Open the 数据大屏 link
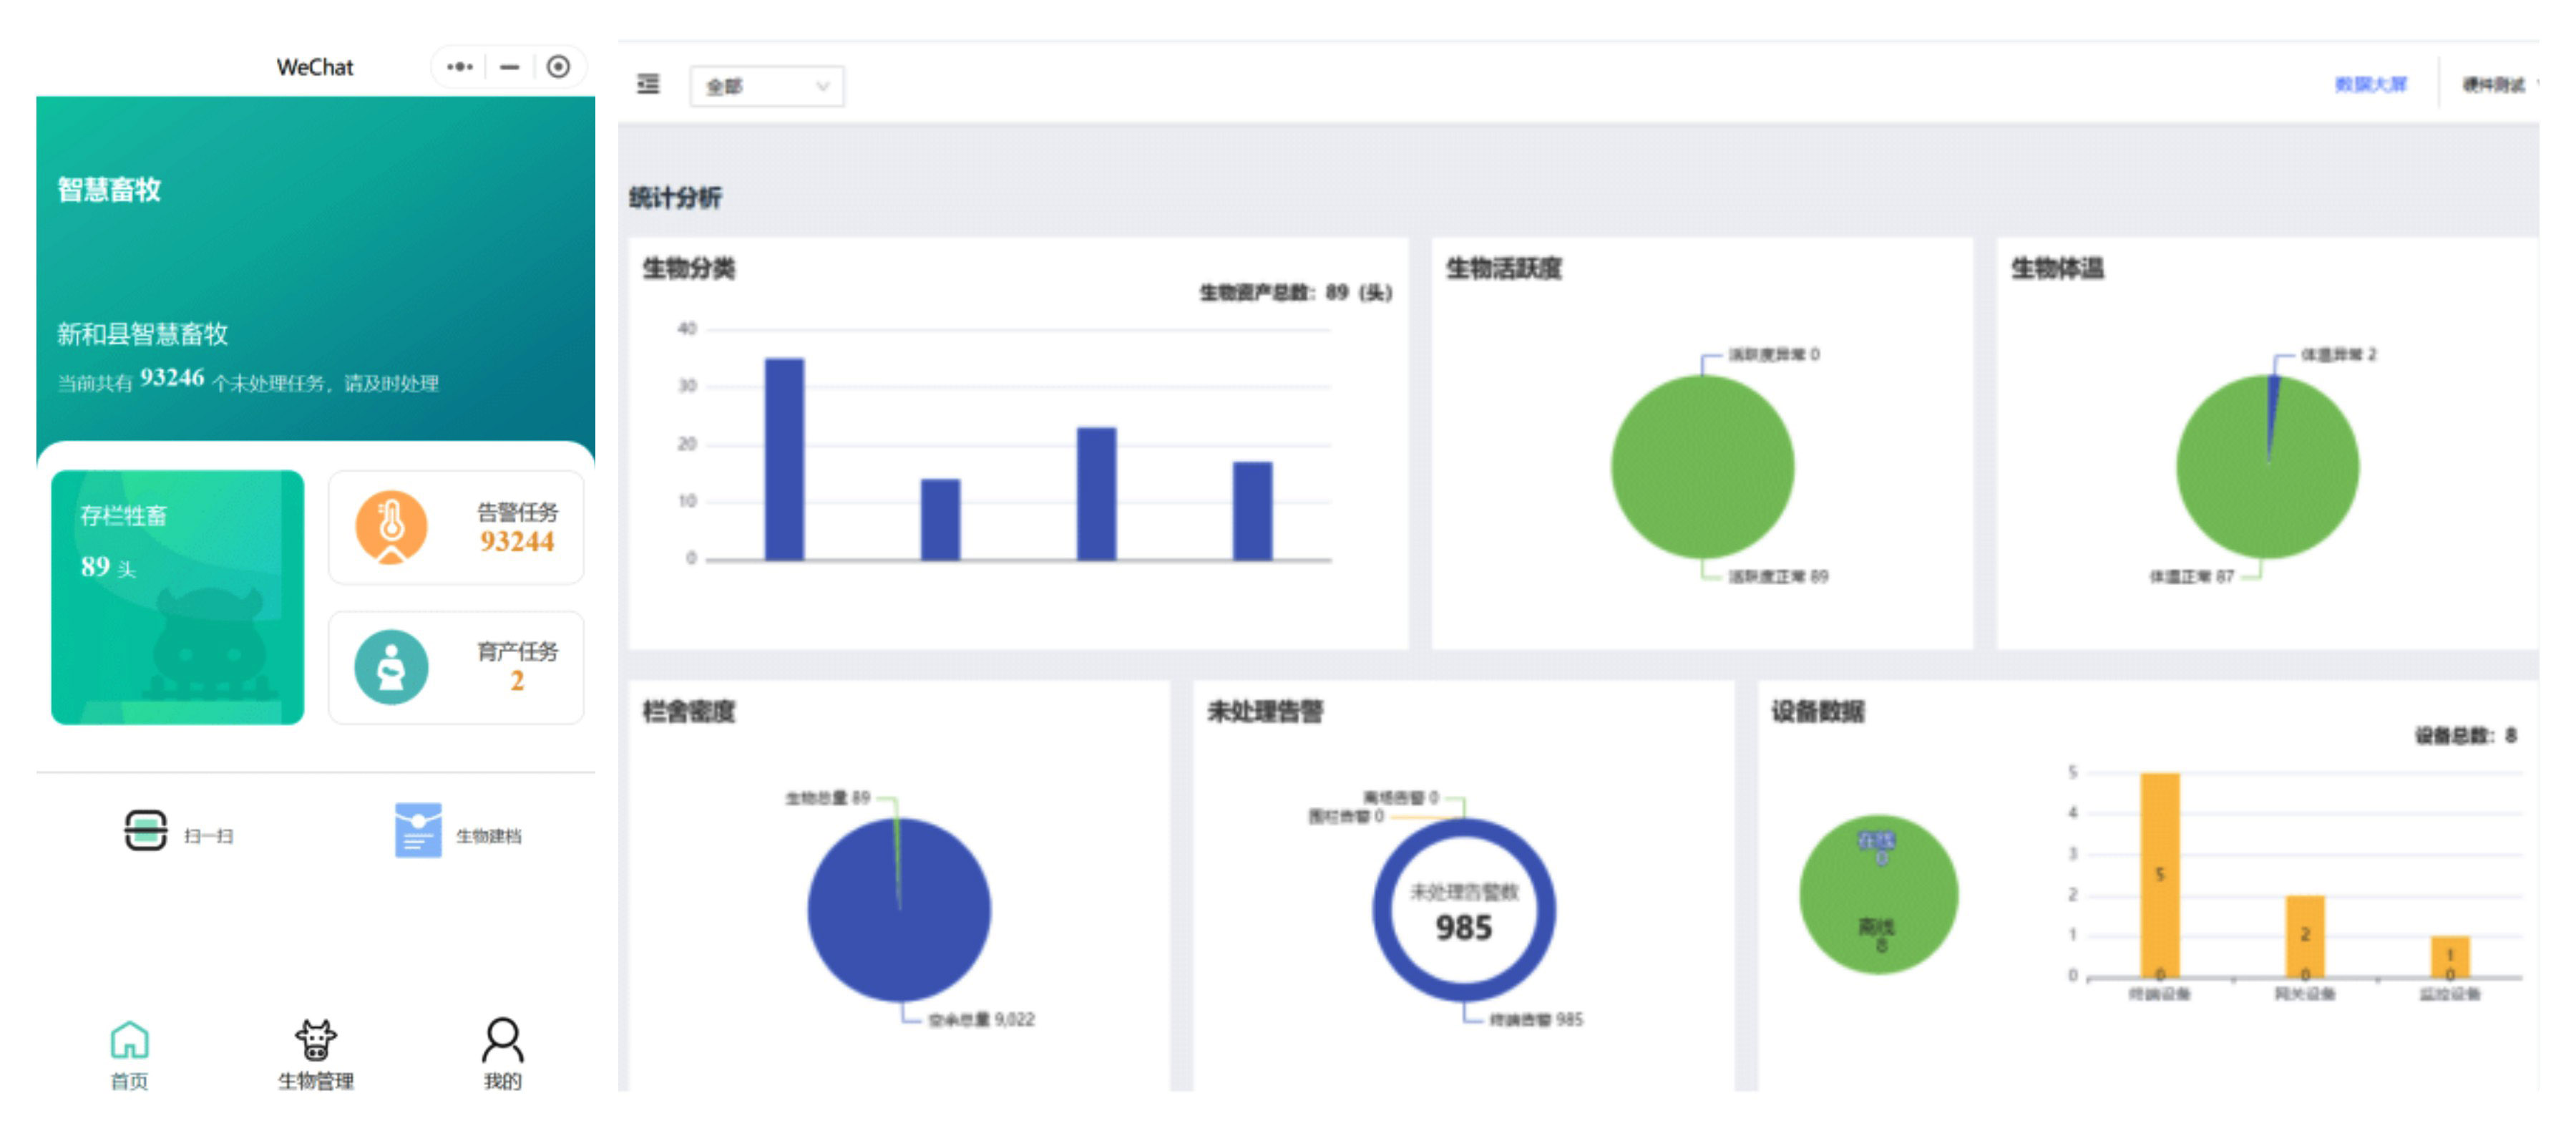This screenshot has height=1131, width=2576. pos(2370,85)
